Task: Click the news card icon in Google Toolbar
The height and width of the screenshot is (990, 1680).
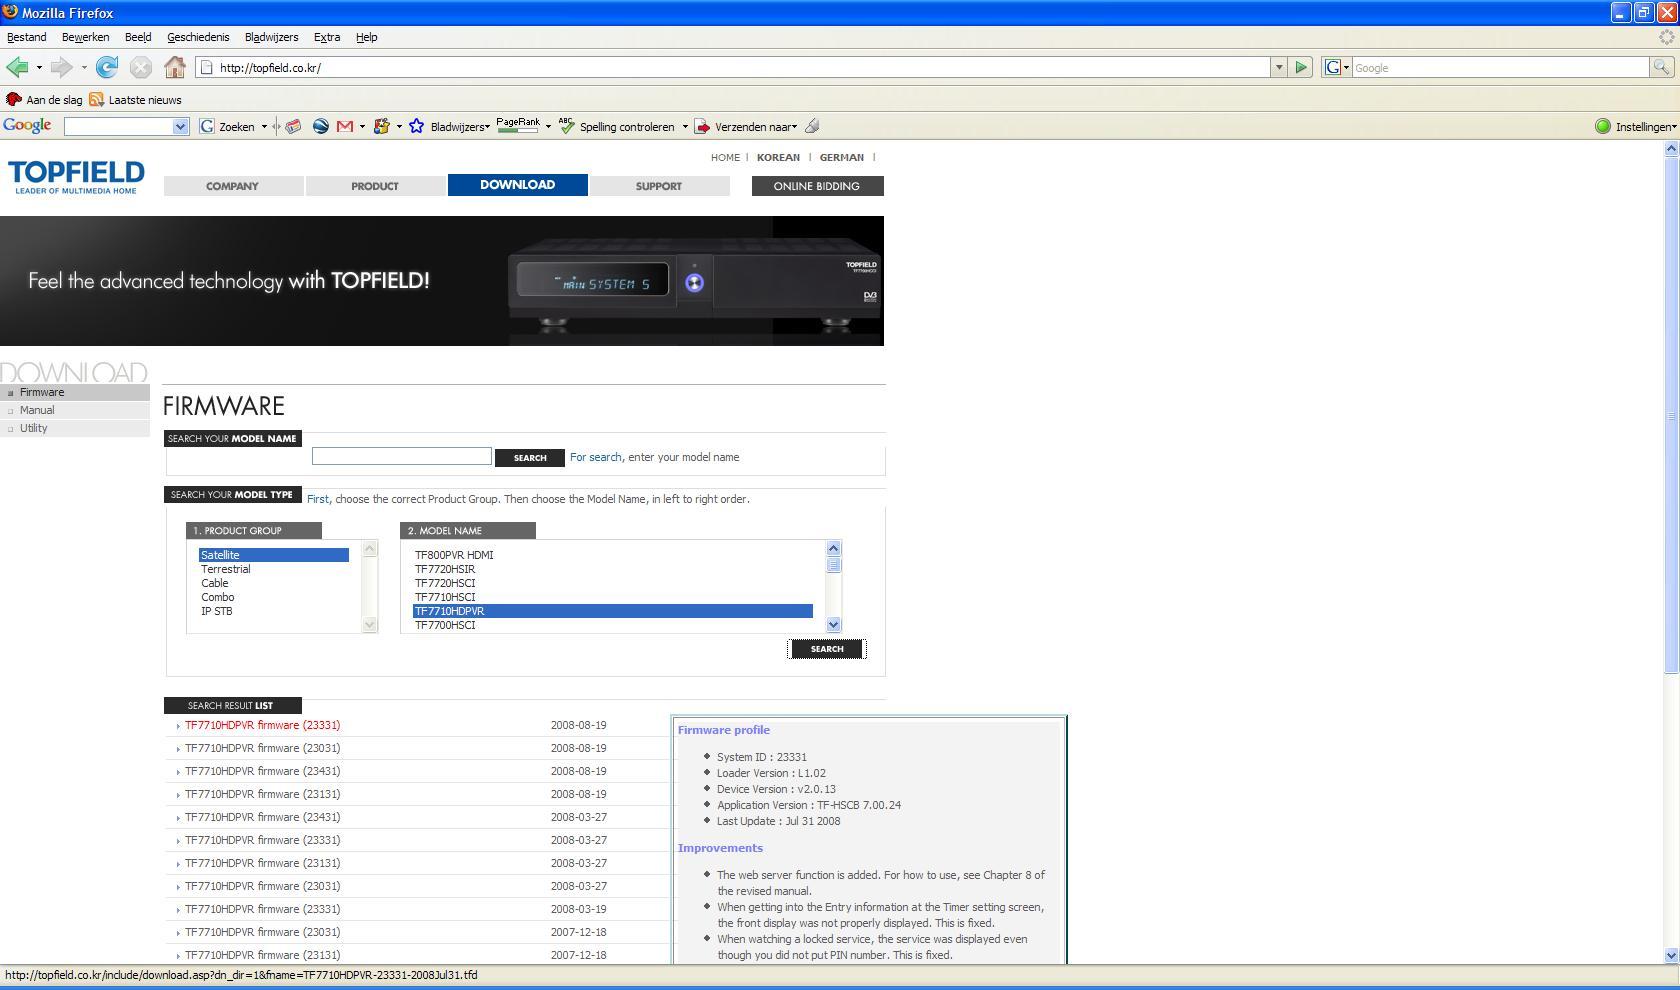Action: [x=293, y=126]
